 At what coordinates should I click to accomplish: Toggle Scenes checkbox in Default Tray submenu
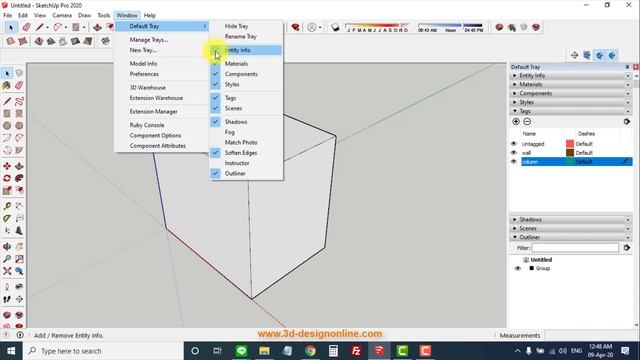(215, 108)
